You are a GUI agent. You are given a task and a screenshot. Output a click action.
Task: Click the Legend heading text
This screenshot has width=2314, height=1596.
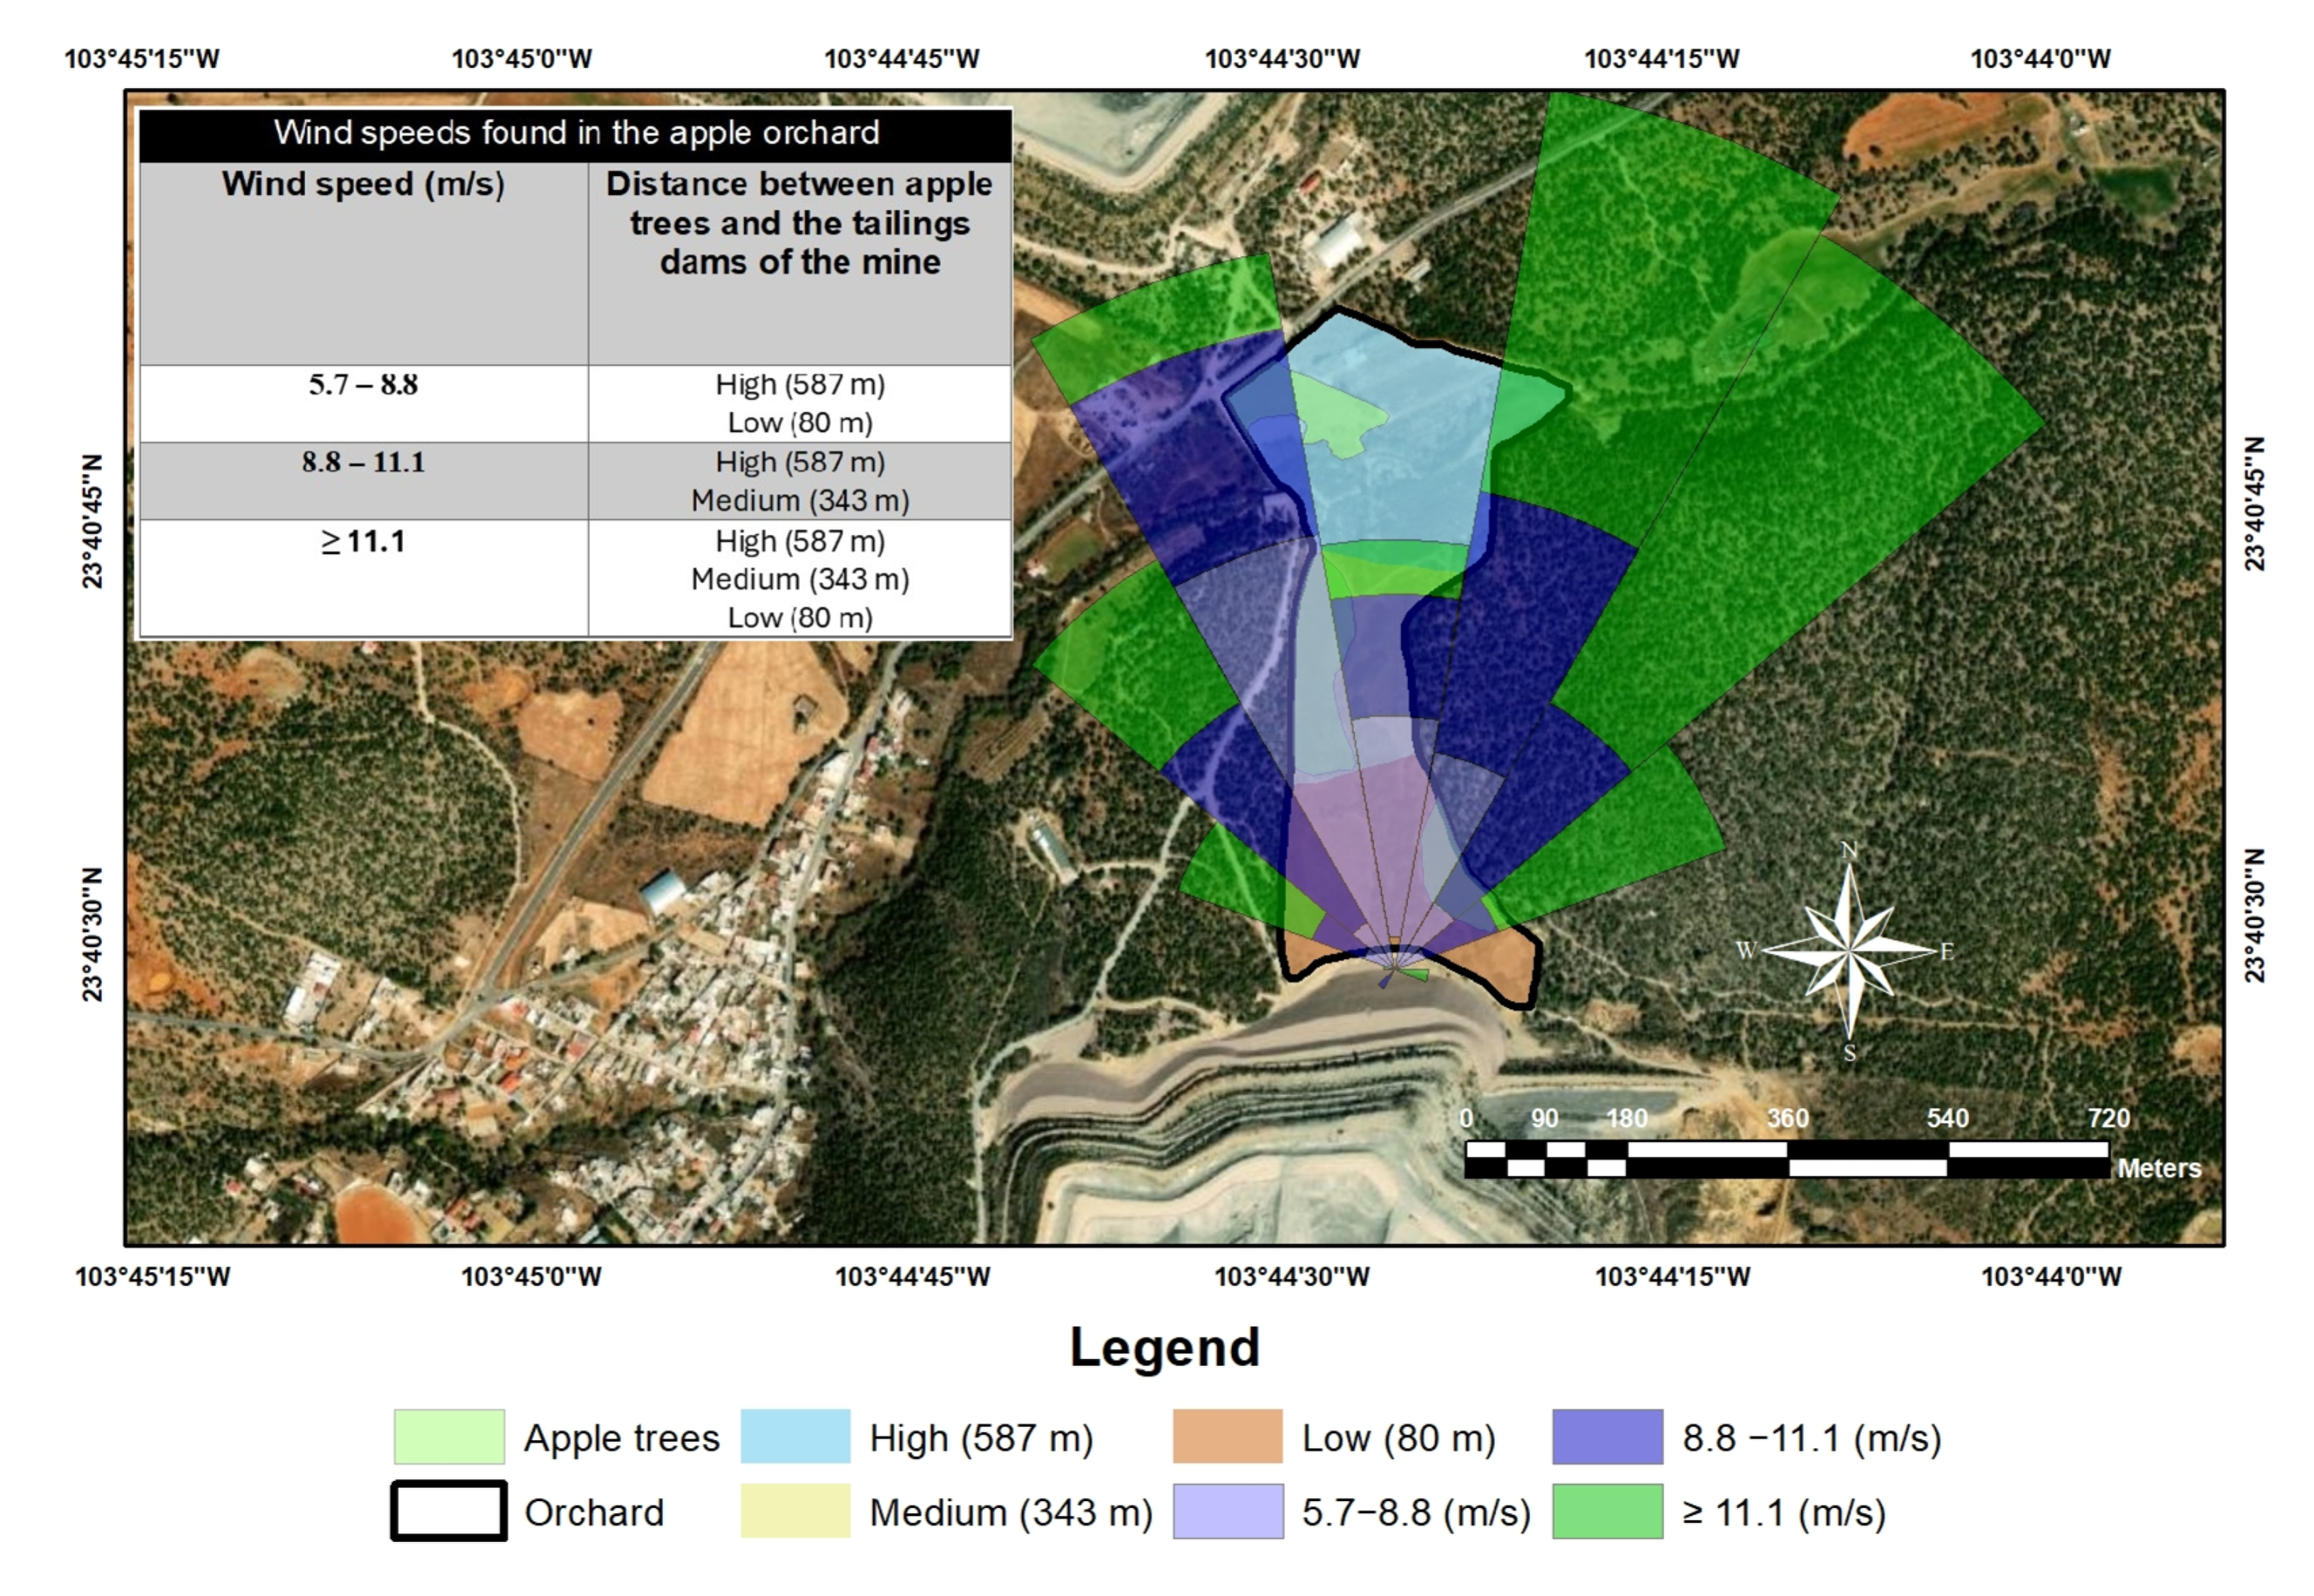click(x=1164, y=1347)
